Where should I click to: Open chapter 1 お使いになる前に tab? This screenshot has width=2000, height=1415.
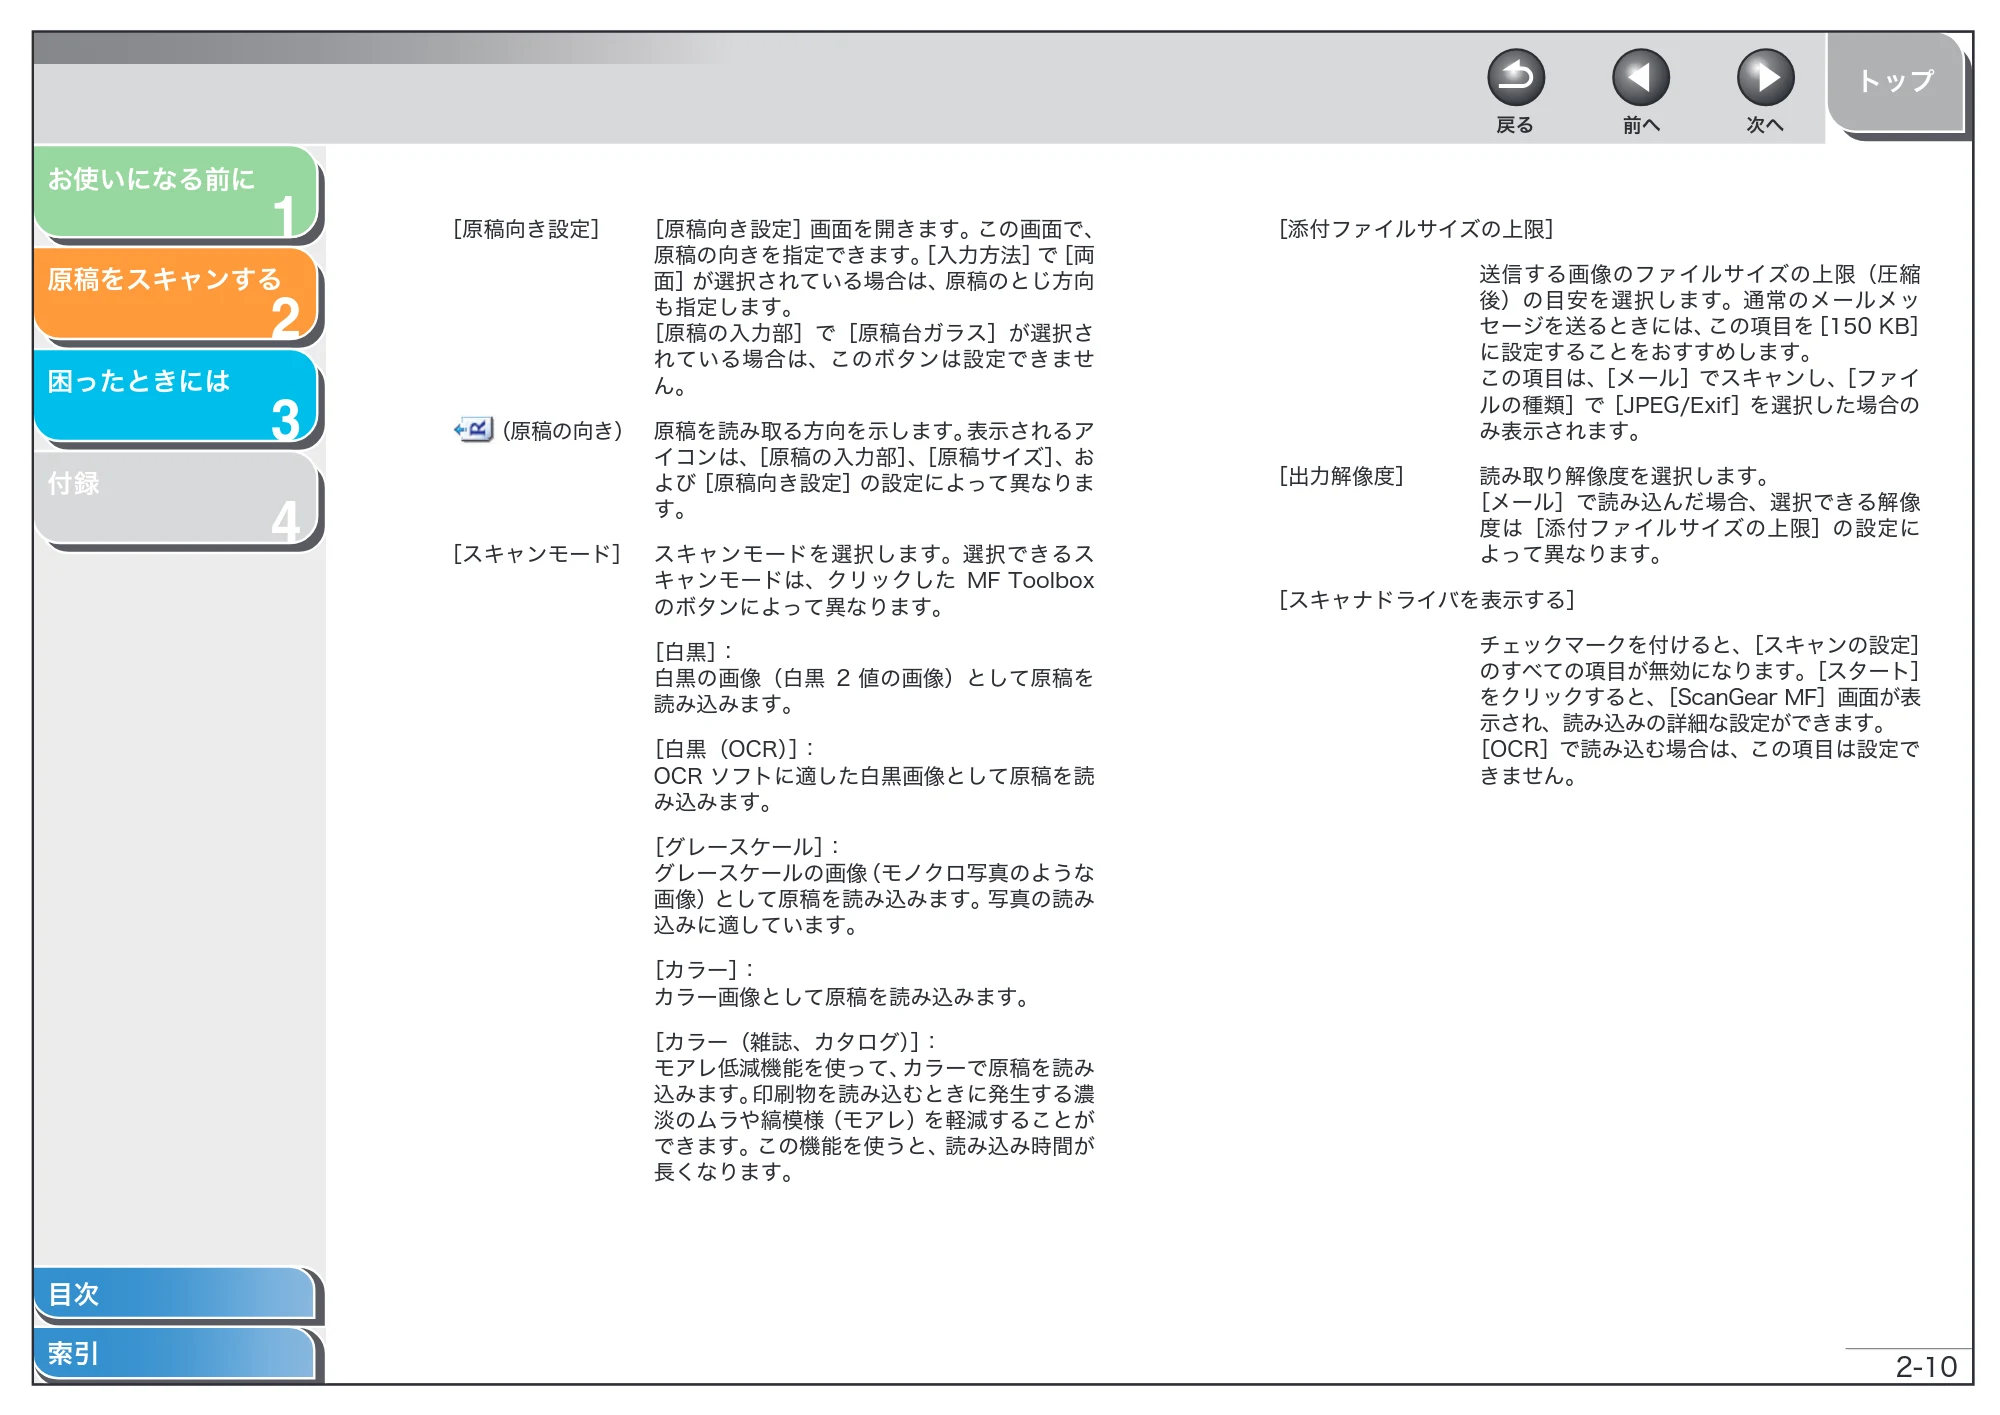tap(176, 193)
